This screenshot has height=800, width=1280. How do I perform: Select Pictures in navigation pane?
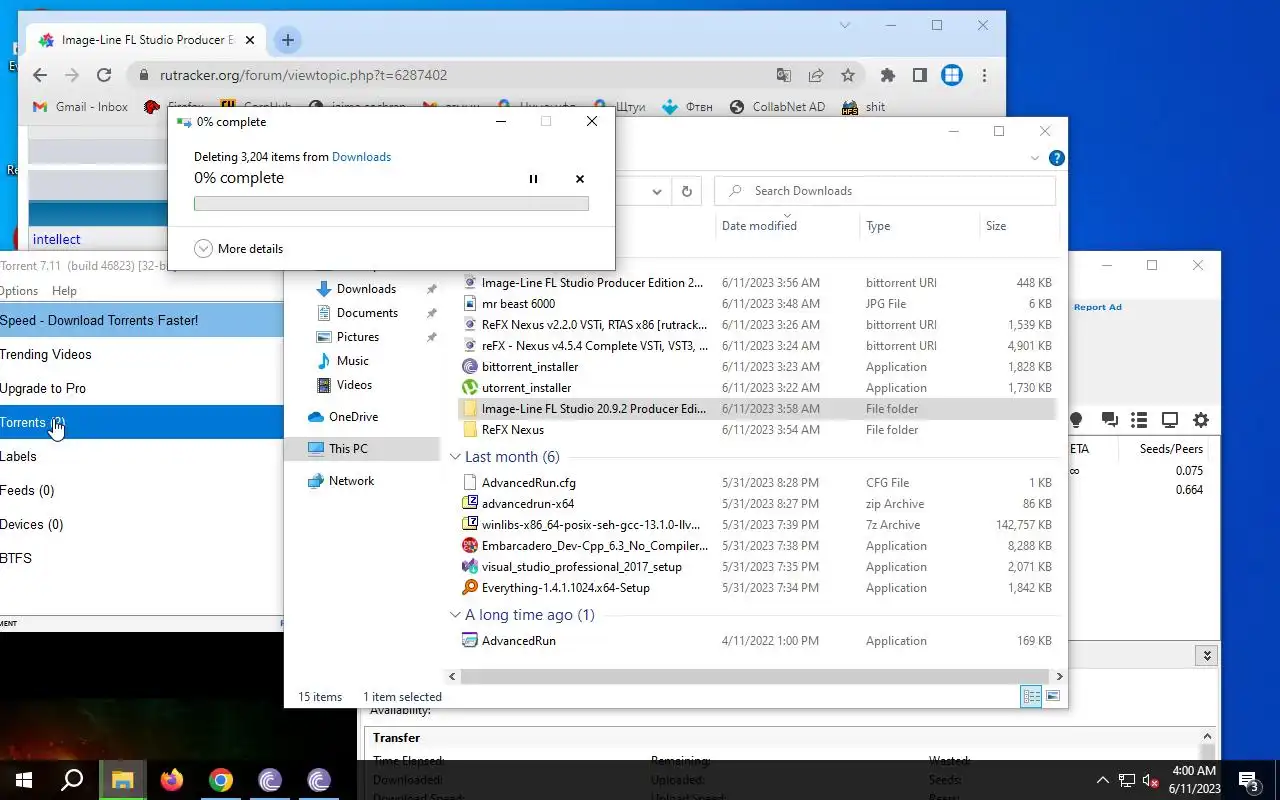point(358,337)
